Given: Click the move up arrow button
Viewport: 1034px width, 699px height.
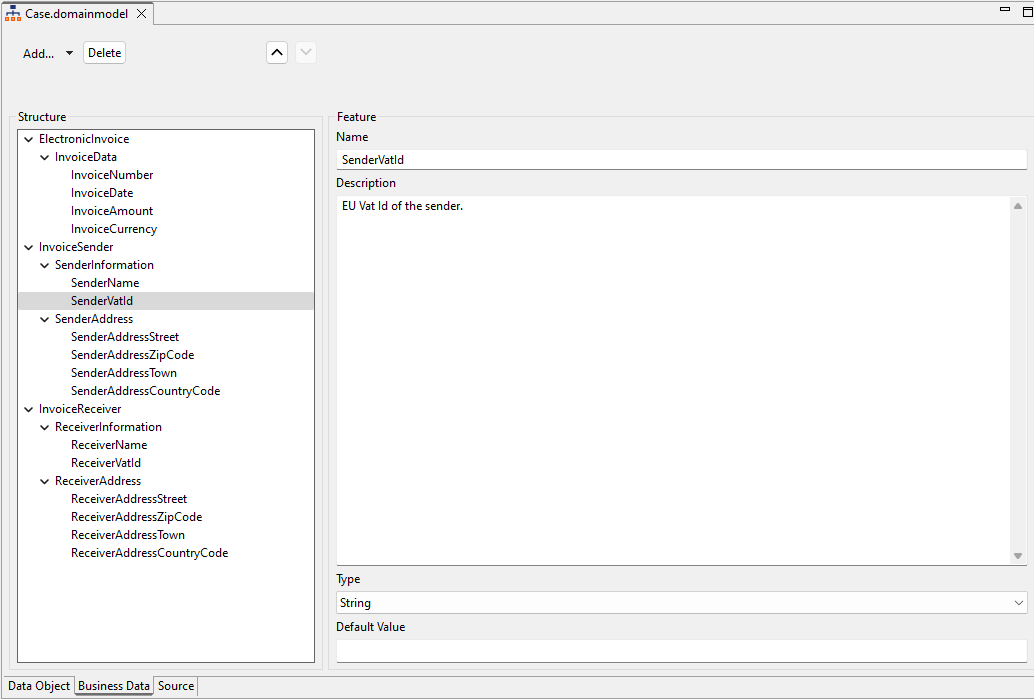Looking at the screenshot, I should tap(277, 53).
